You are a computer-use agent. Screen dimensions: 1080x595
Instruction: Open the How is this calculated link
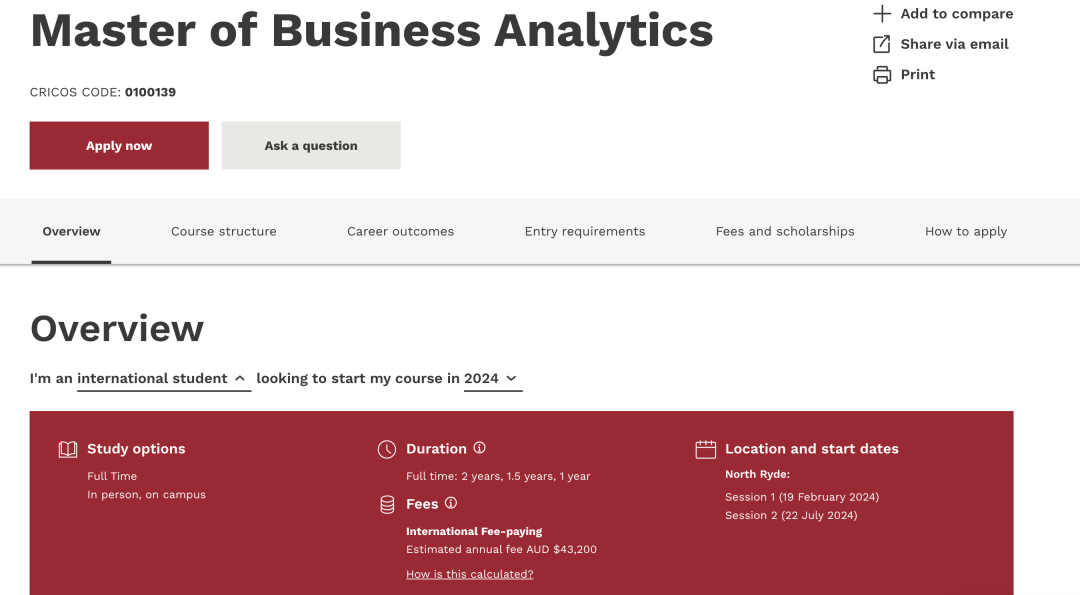click(x=470, y=574)
